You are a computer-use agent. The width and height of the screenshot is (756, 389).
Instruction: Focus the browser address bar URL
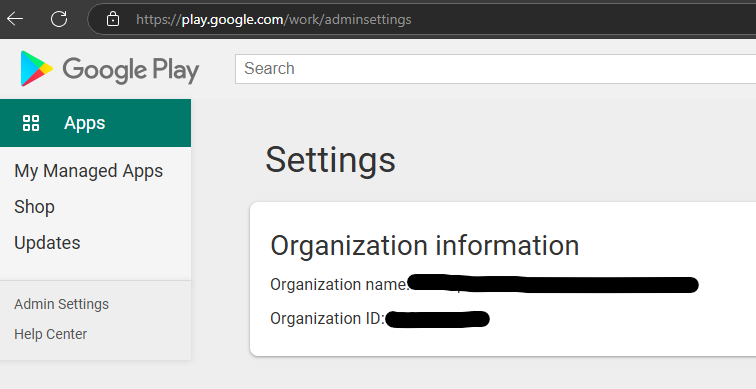tap(273, 19)
